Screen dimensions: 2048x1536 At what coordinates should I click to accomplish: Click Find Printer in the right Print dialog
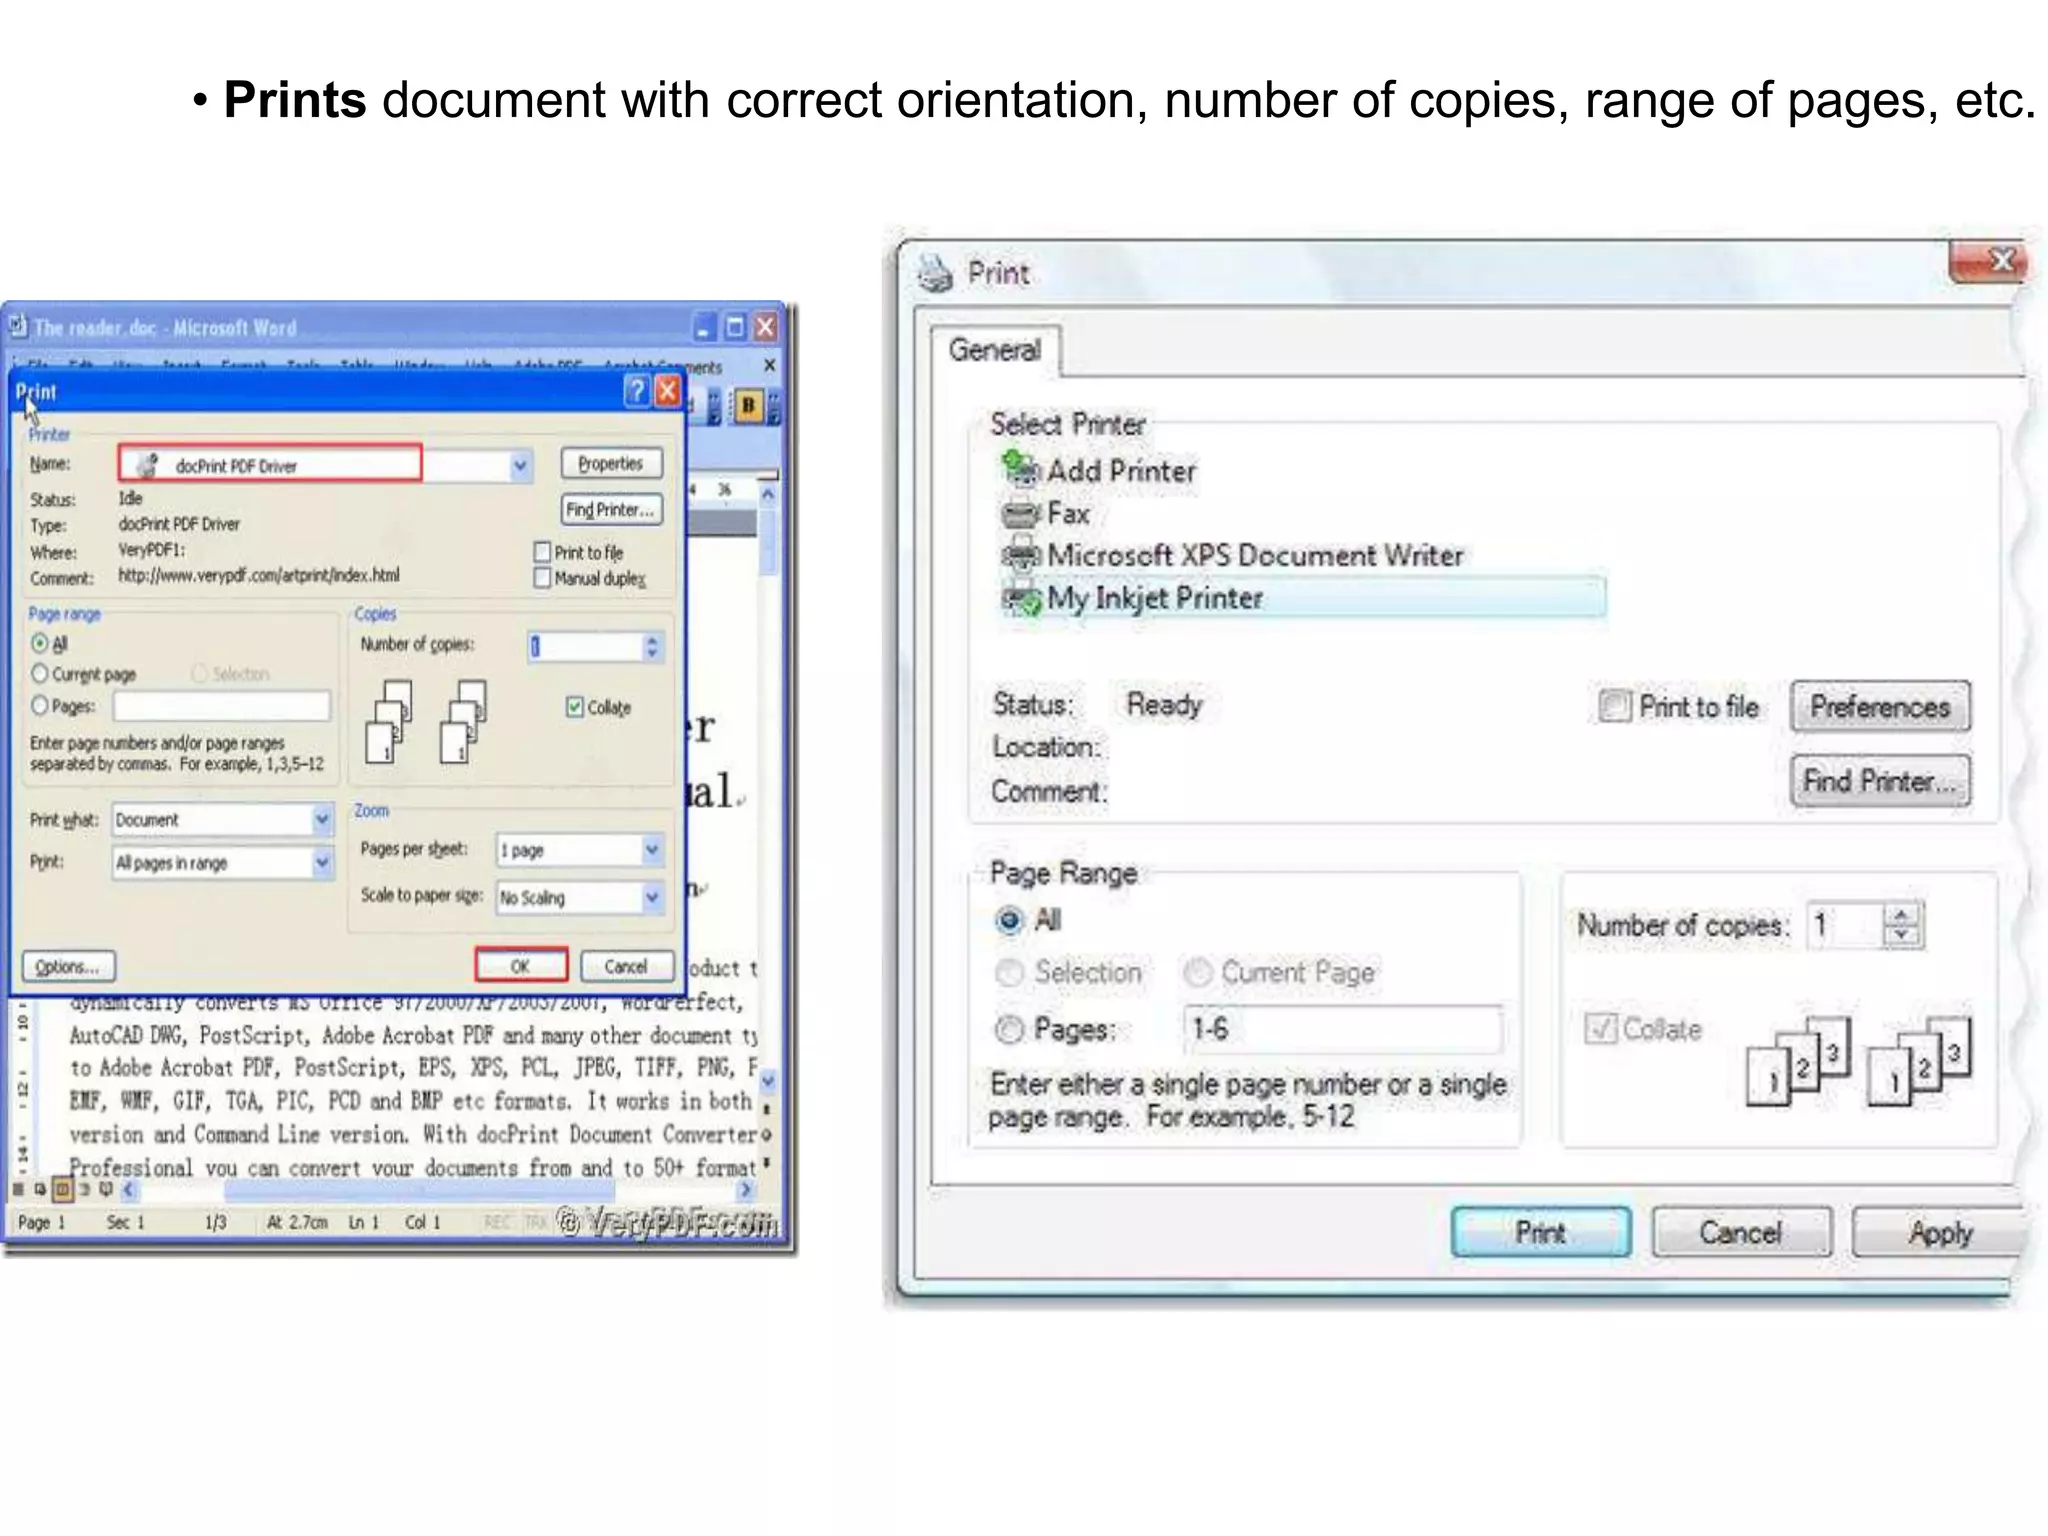pos(1880,781)
